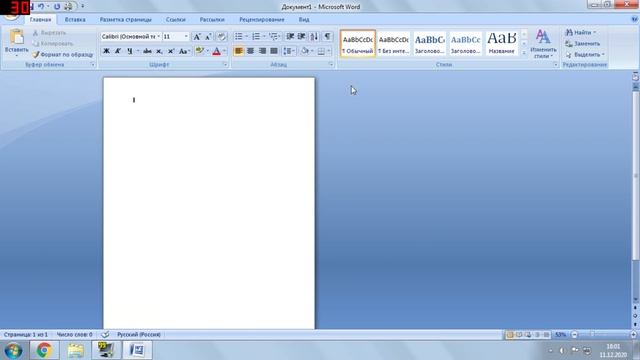Open the Windows Start menu

[x=13, y=351]
